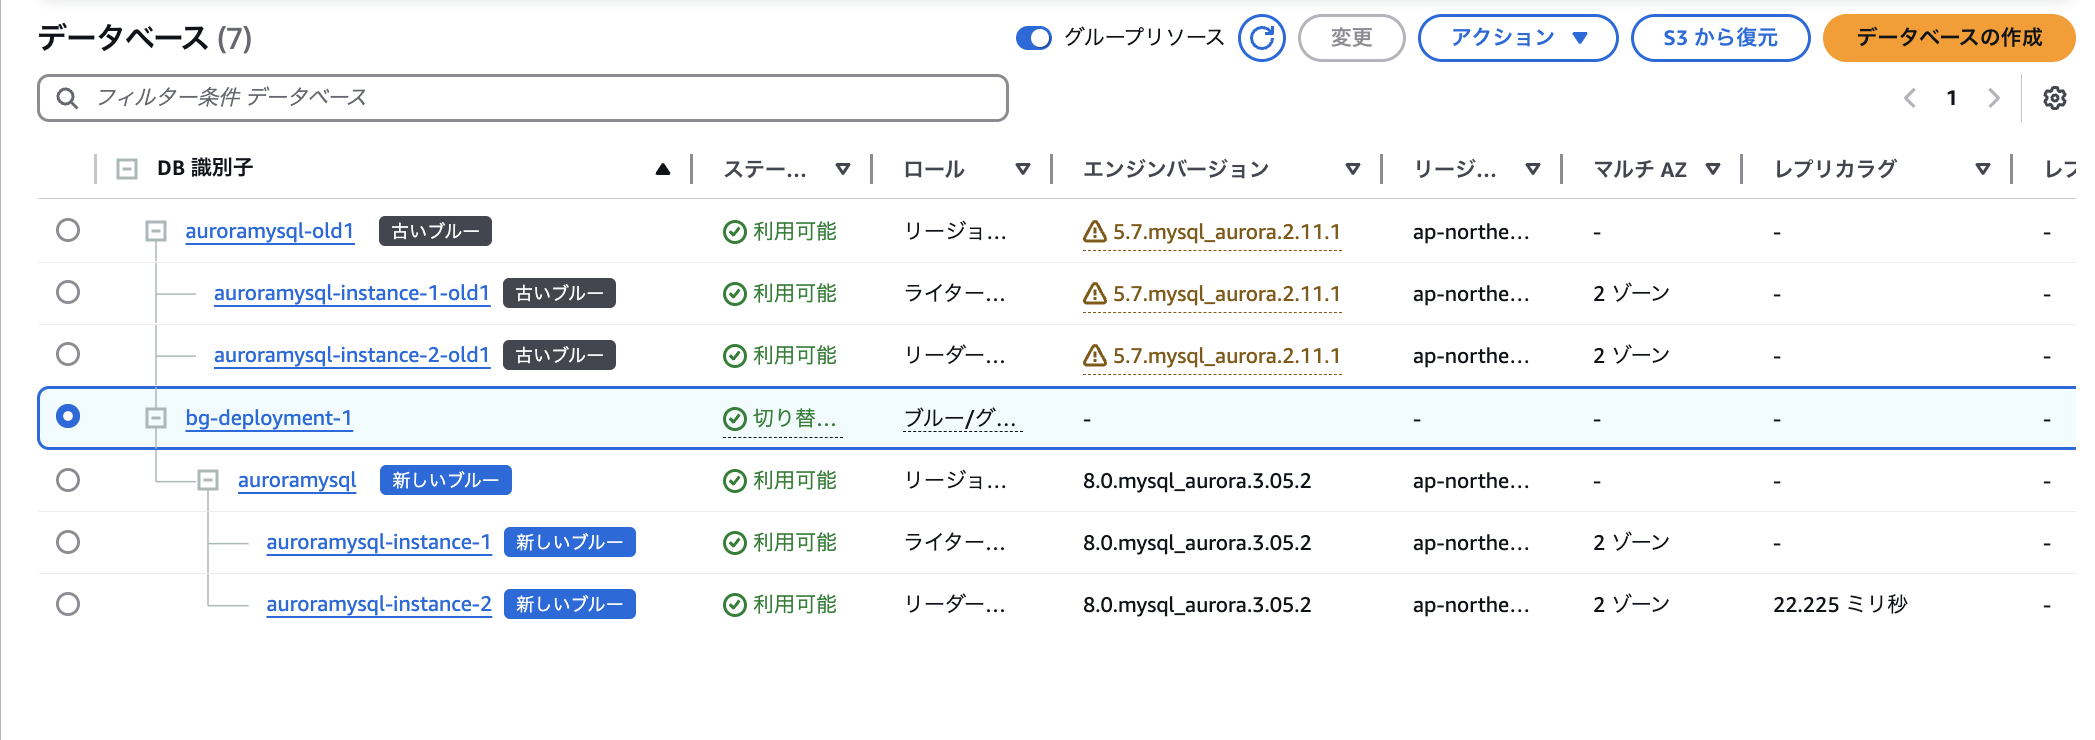Toggle the グループリソース switch

(1033, 38)
